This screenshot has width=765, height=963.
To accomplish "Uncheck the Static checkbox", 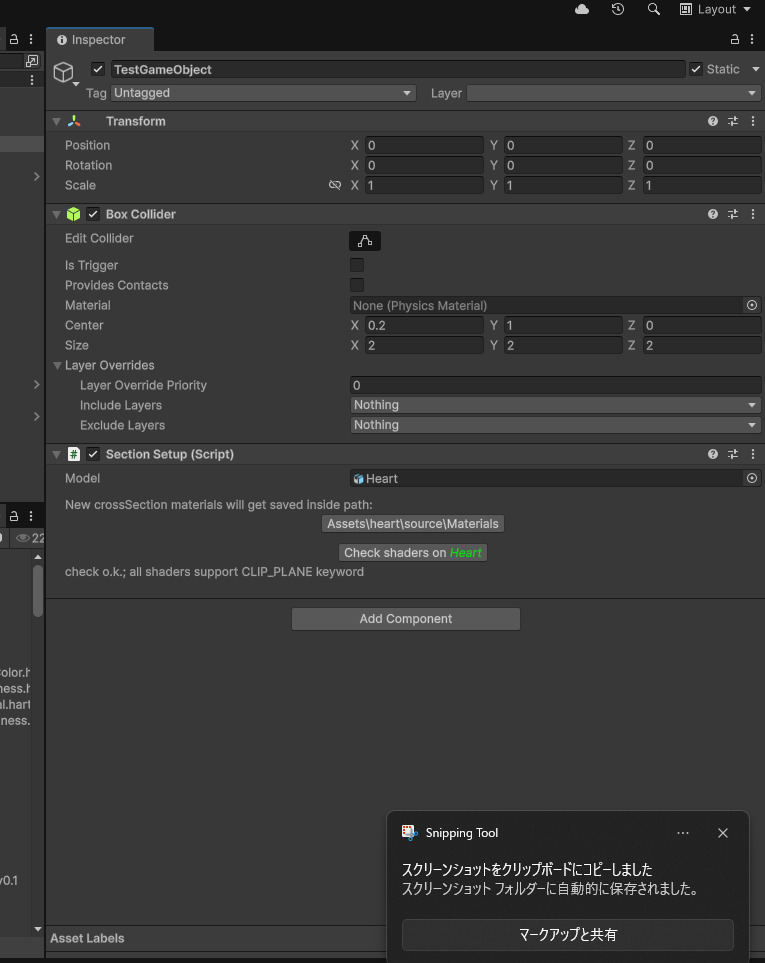I will click(x=696, y=69).
